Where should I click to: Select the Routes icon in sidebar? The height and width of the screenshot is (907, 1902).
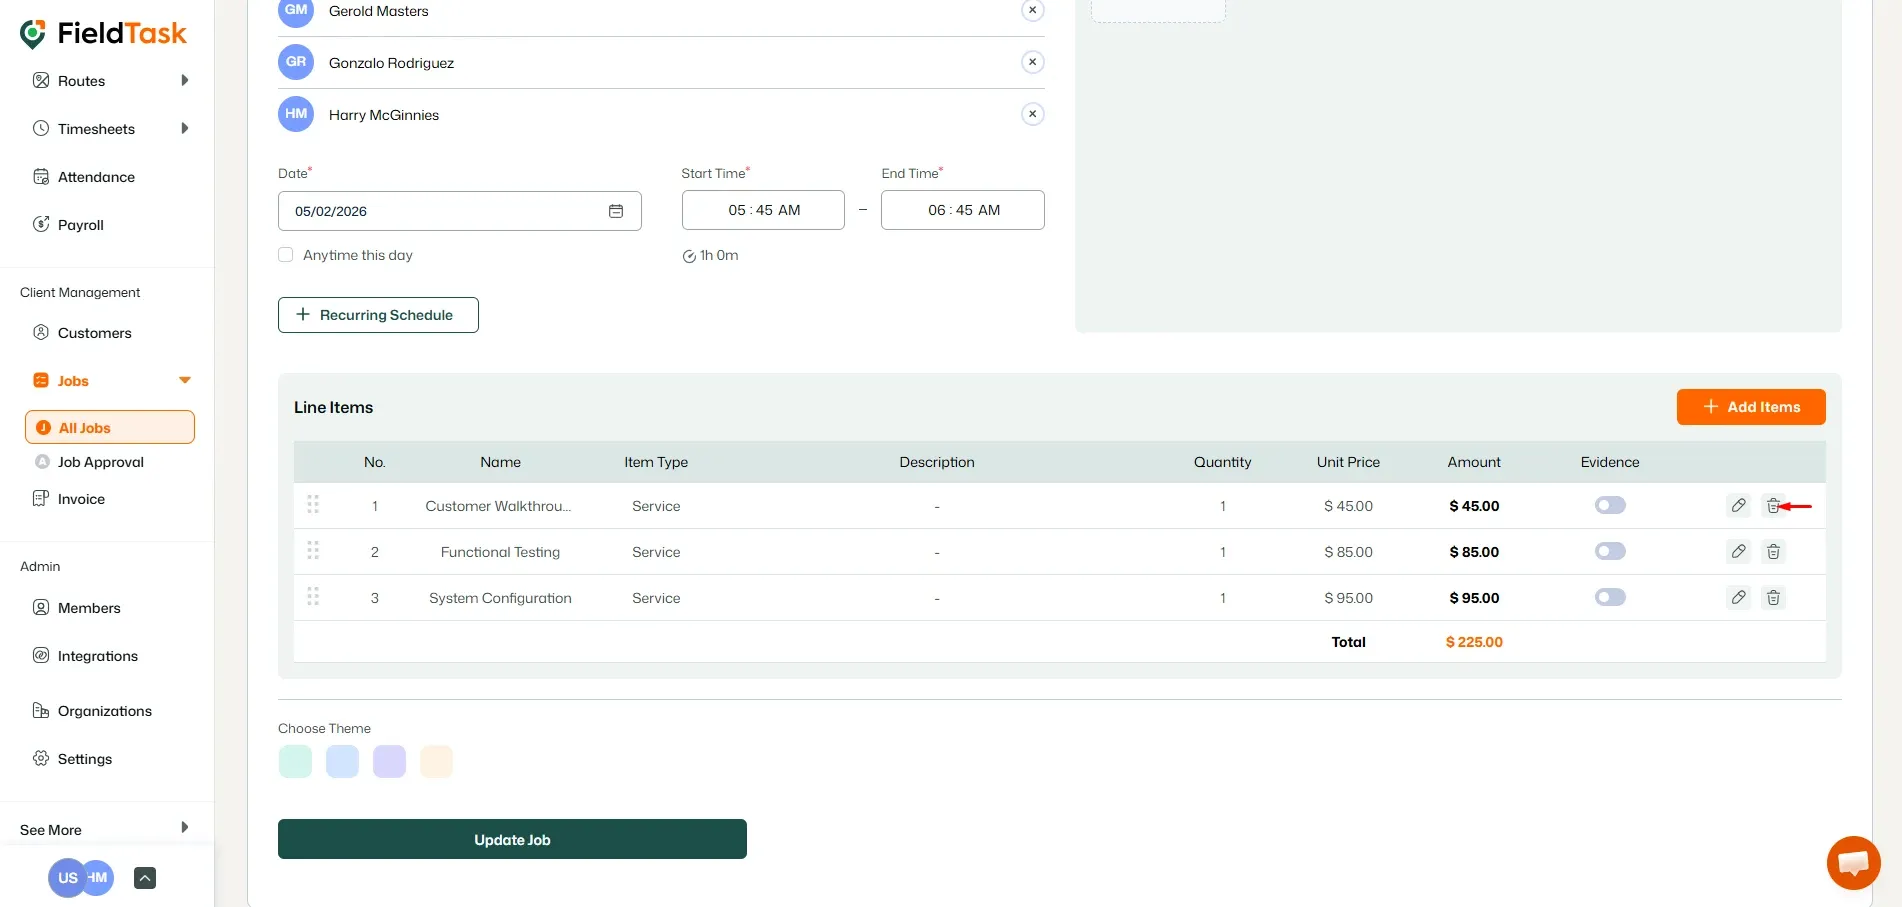point(40,80)
